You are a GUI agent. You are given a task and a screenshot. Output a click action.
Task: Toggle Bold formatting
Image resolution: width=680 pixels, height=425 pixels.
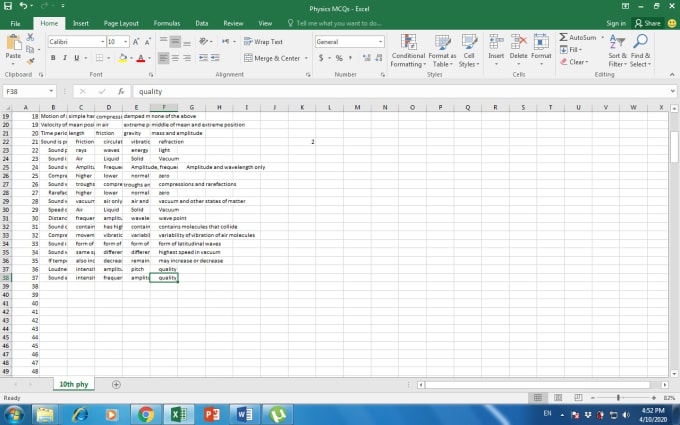click(53, 58)
